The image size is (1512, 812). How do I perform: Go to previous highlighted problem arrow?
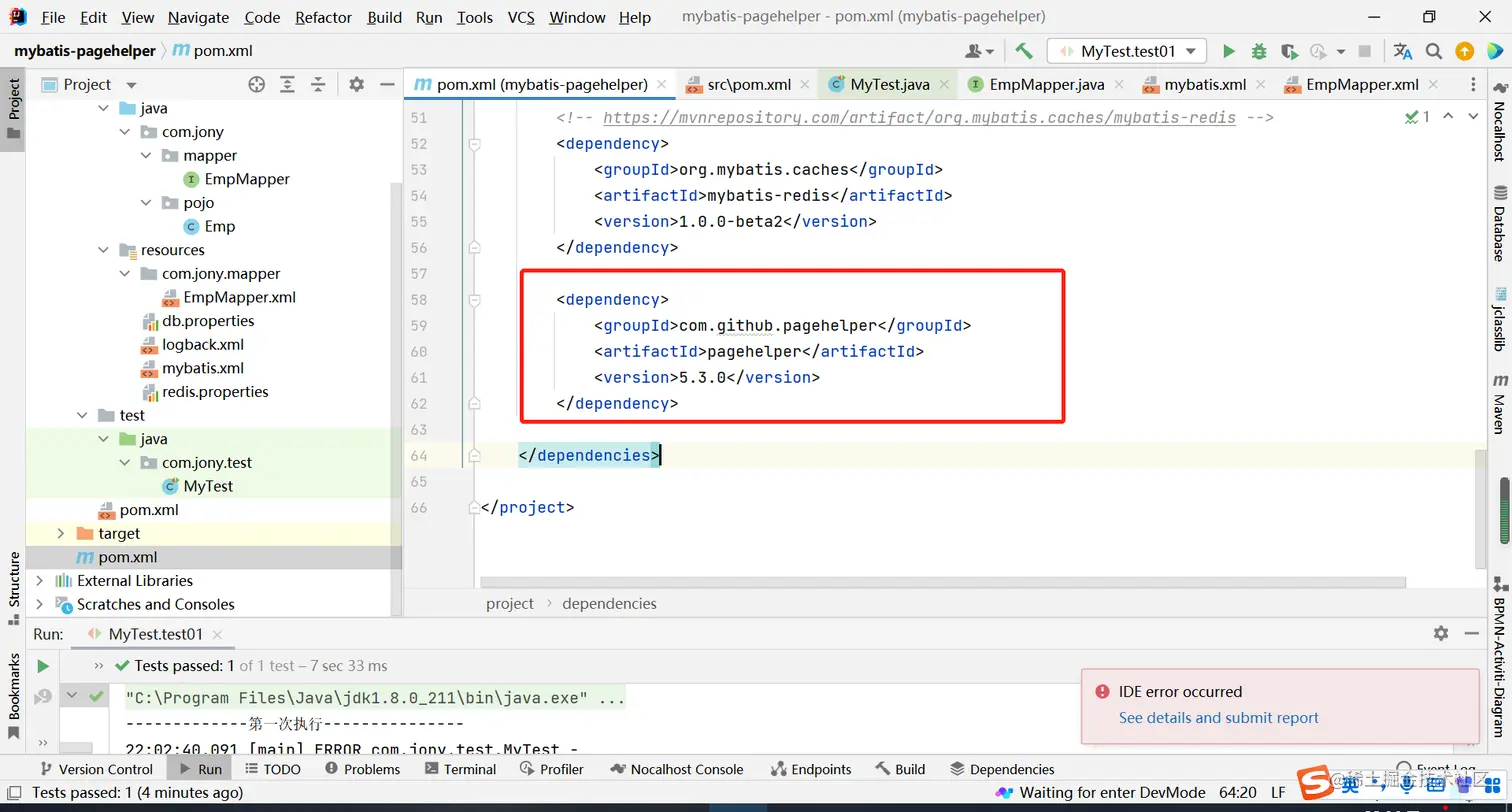[x=1448, y=117]
